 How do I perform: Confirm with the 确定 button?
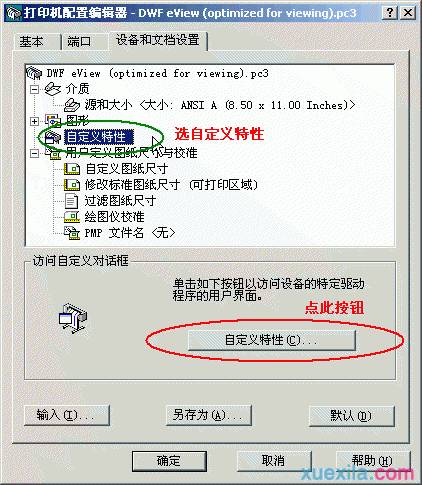pyautogui.click(x=169, y=461)
